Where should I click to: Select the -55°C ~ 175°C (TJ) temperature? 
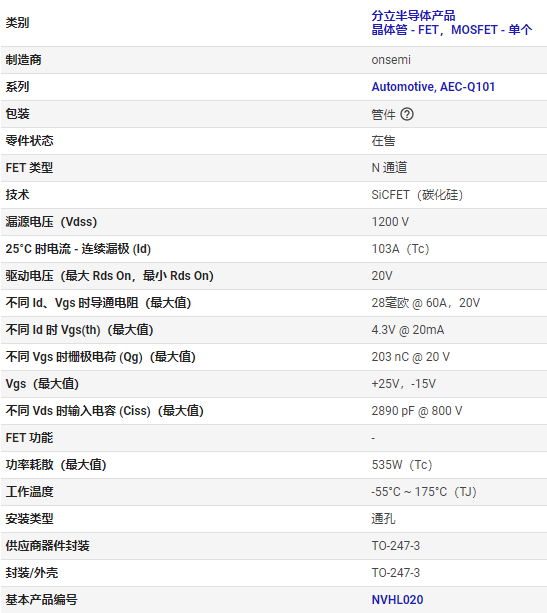tap(424, 492)
